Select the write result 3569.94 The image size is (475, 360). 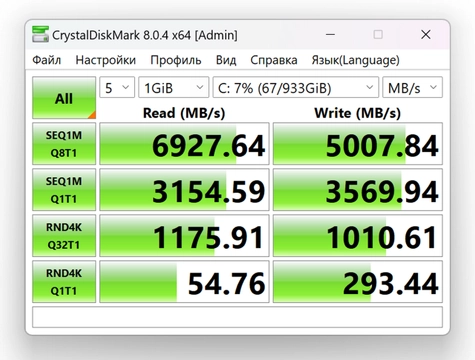[358, 190]
